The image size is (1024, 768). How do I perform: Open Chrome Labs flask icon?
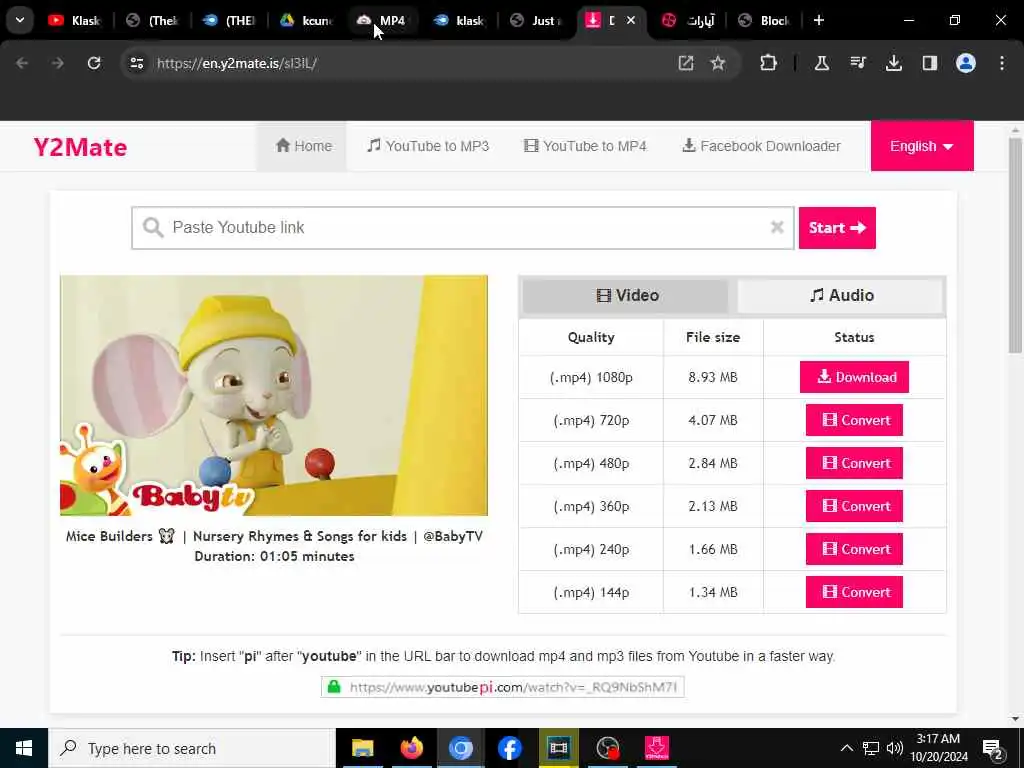click(822, 63)
